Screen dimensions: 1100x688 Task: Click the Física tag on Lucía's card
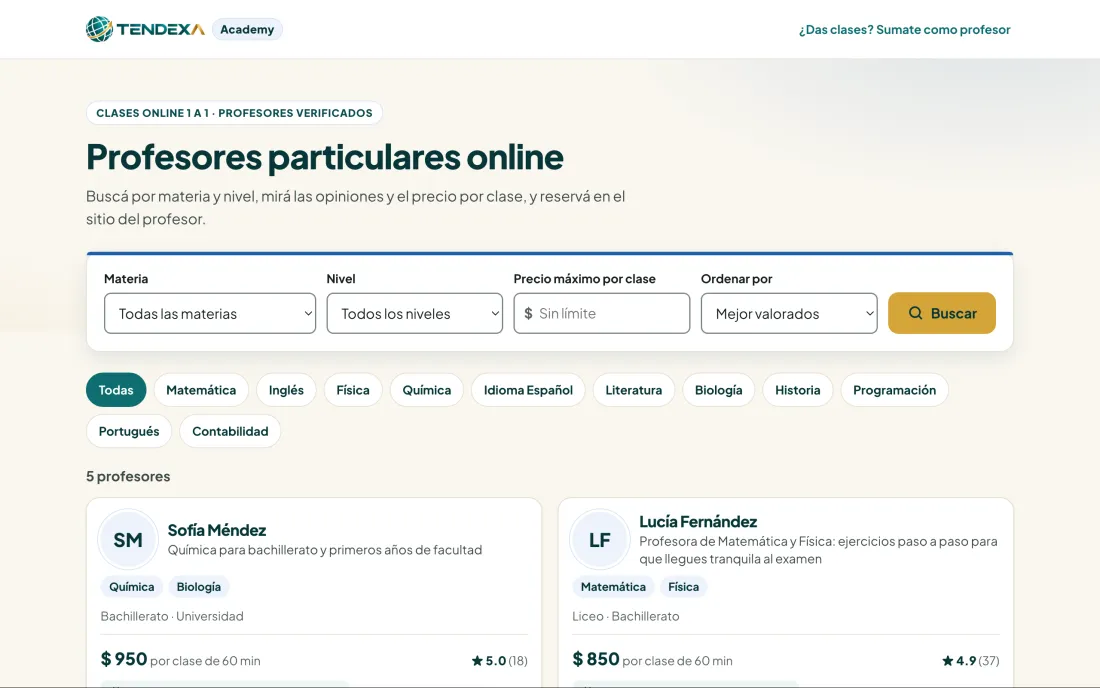(x=683, y=587)
